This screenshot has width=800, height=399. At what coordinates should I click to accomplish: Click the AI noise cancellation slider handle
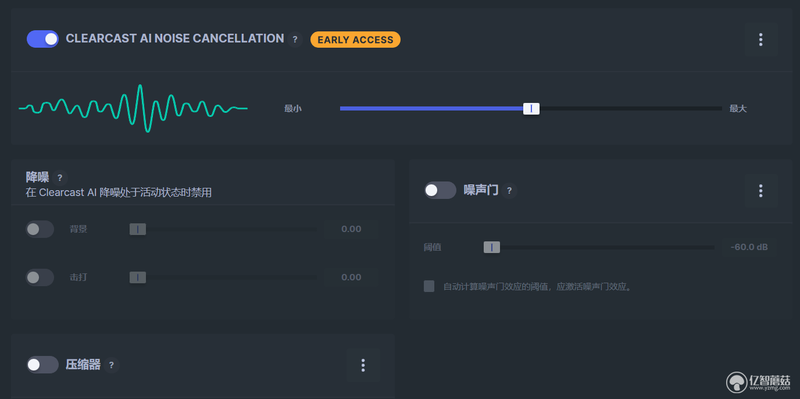pyautogui.click(x=531, y=108)
